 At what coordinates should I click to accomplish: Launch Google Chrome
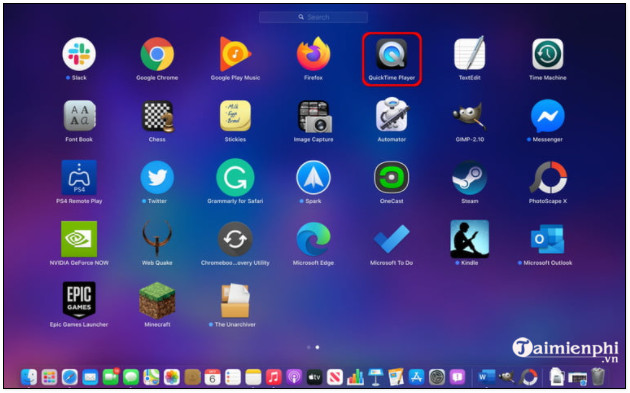[157, 54]
